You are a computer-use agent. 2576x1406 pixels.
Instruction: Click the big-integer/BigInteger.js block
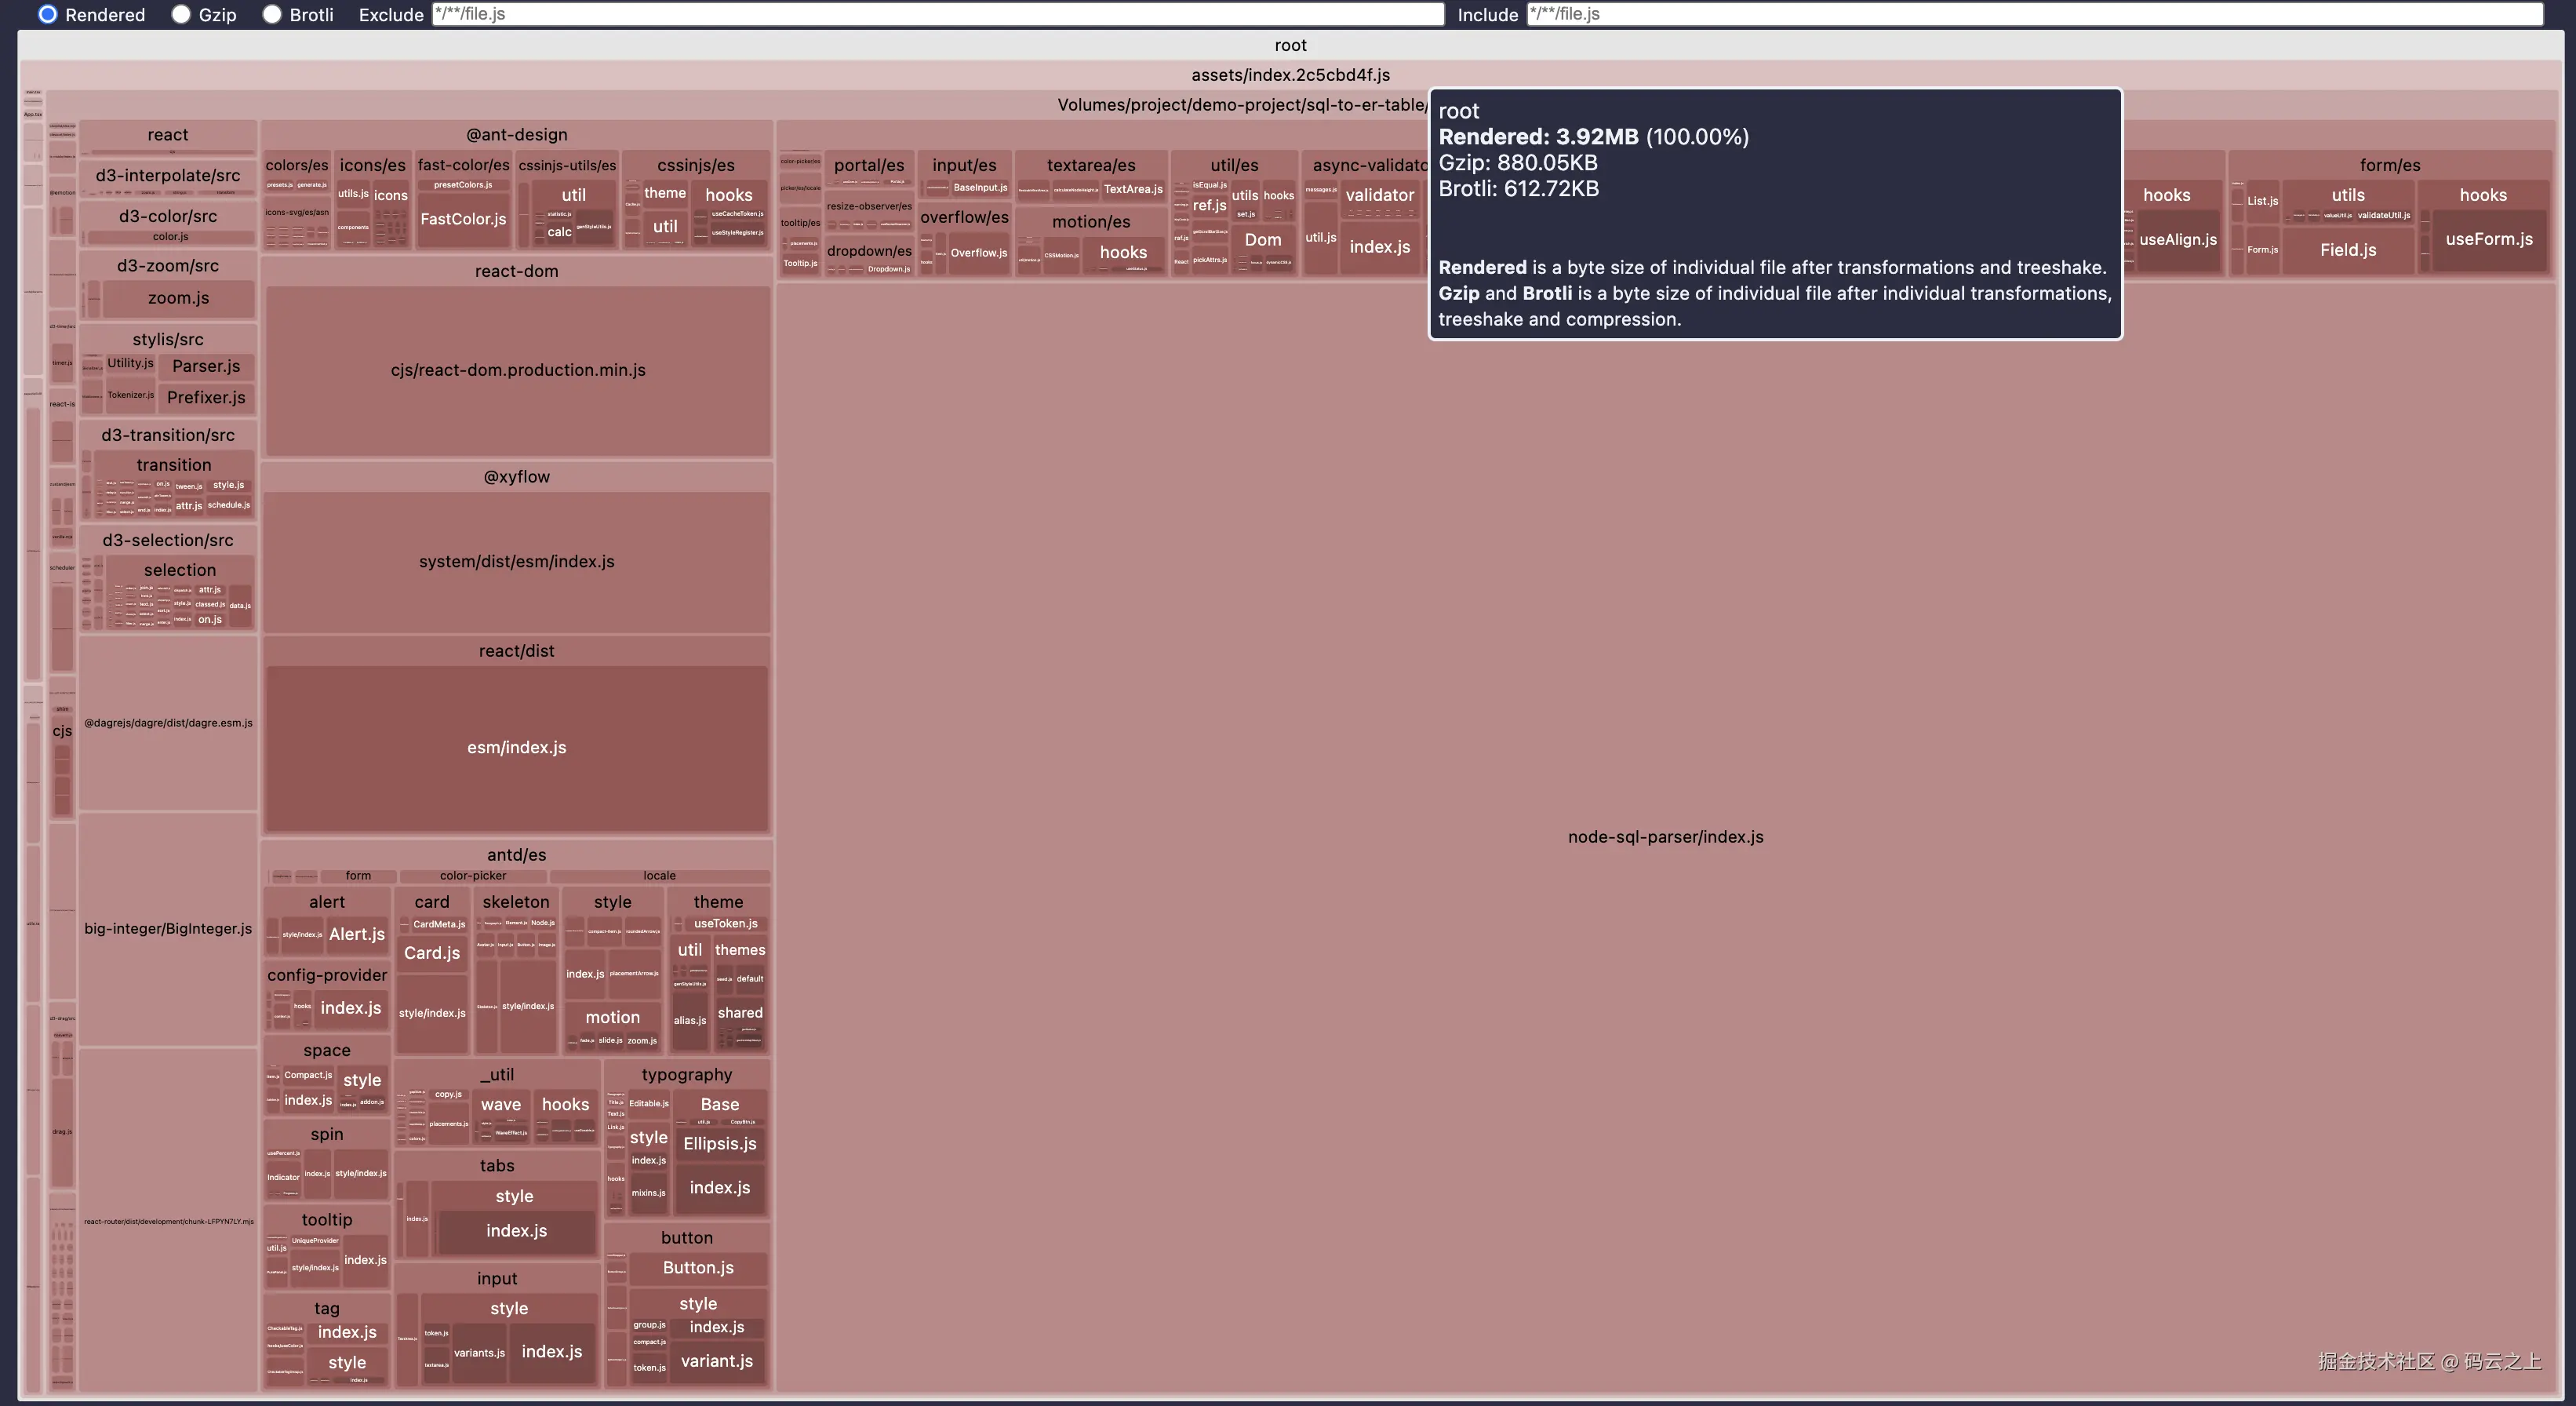click(x=168, y=929)
